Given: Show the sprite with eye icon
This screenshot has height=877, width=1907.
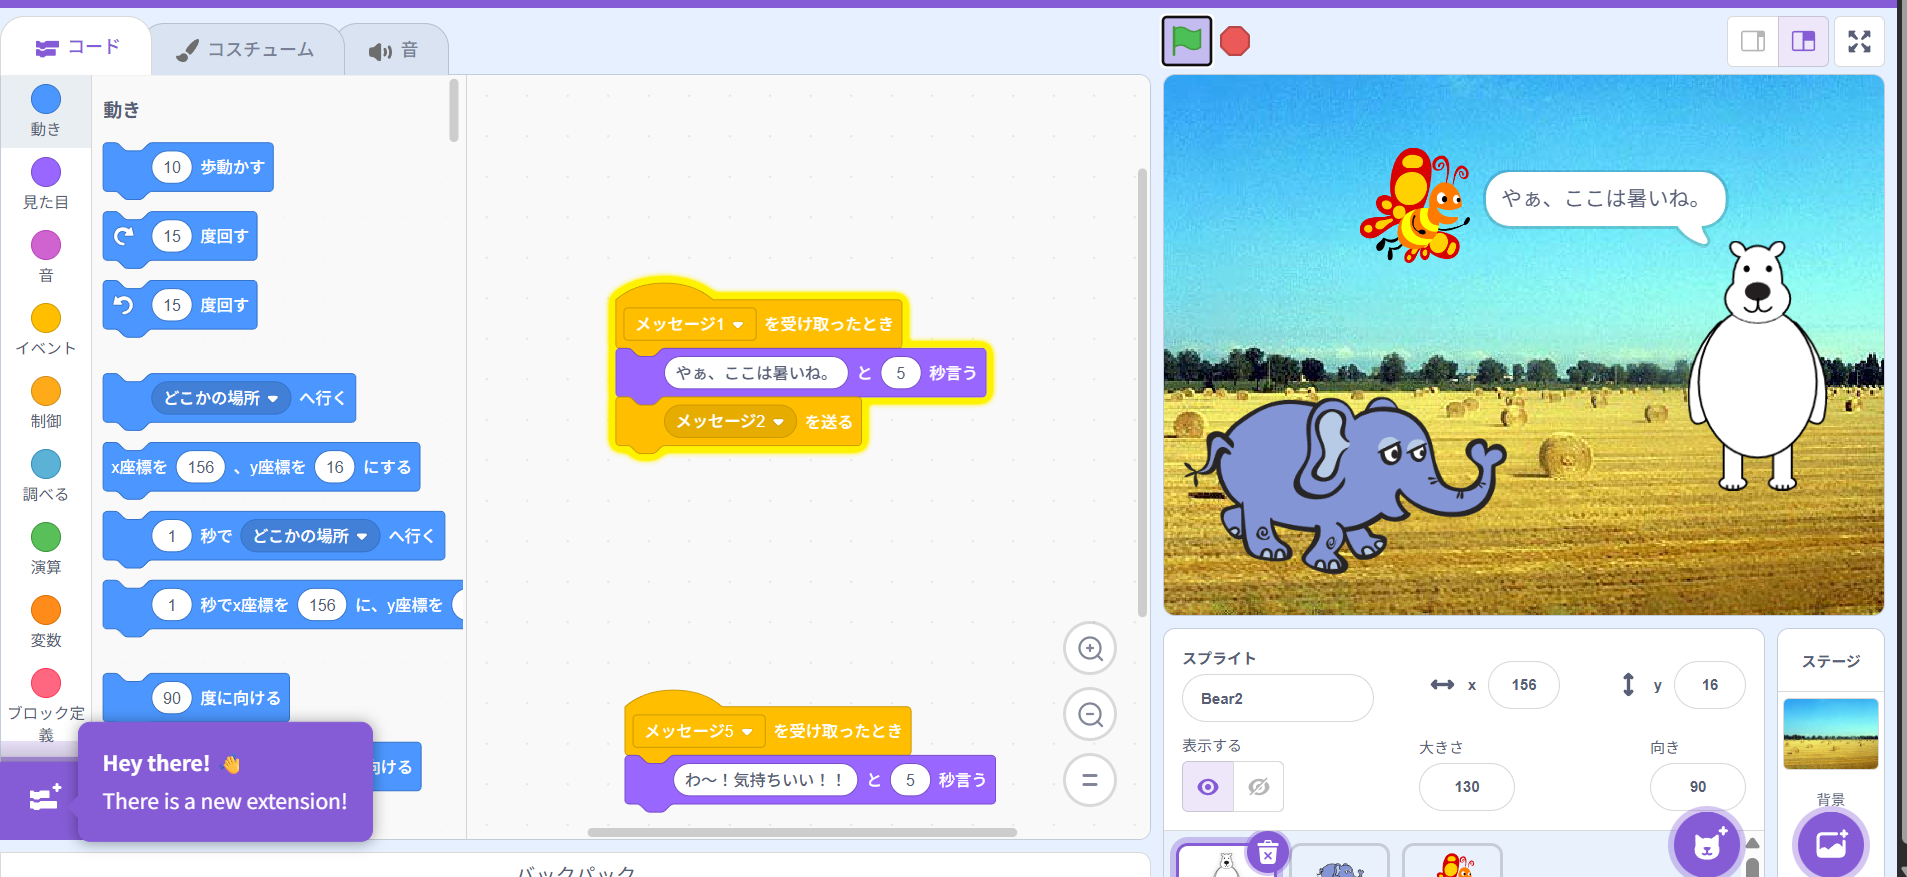Looking at the screenshot, I should click(1208, 787).
